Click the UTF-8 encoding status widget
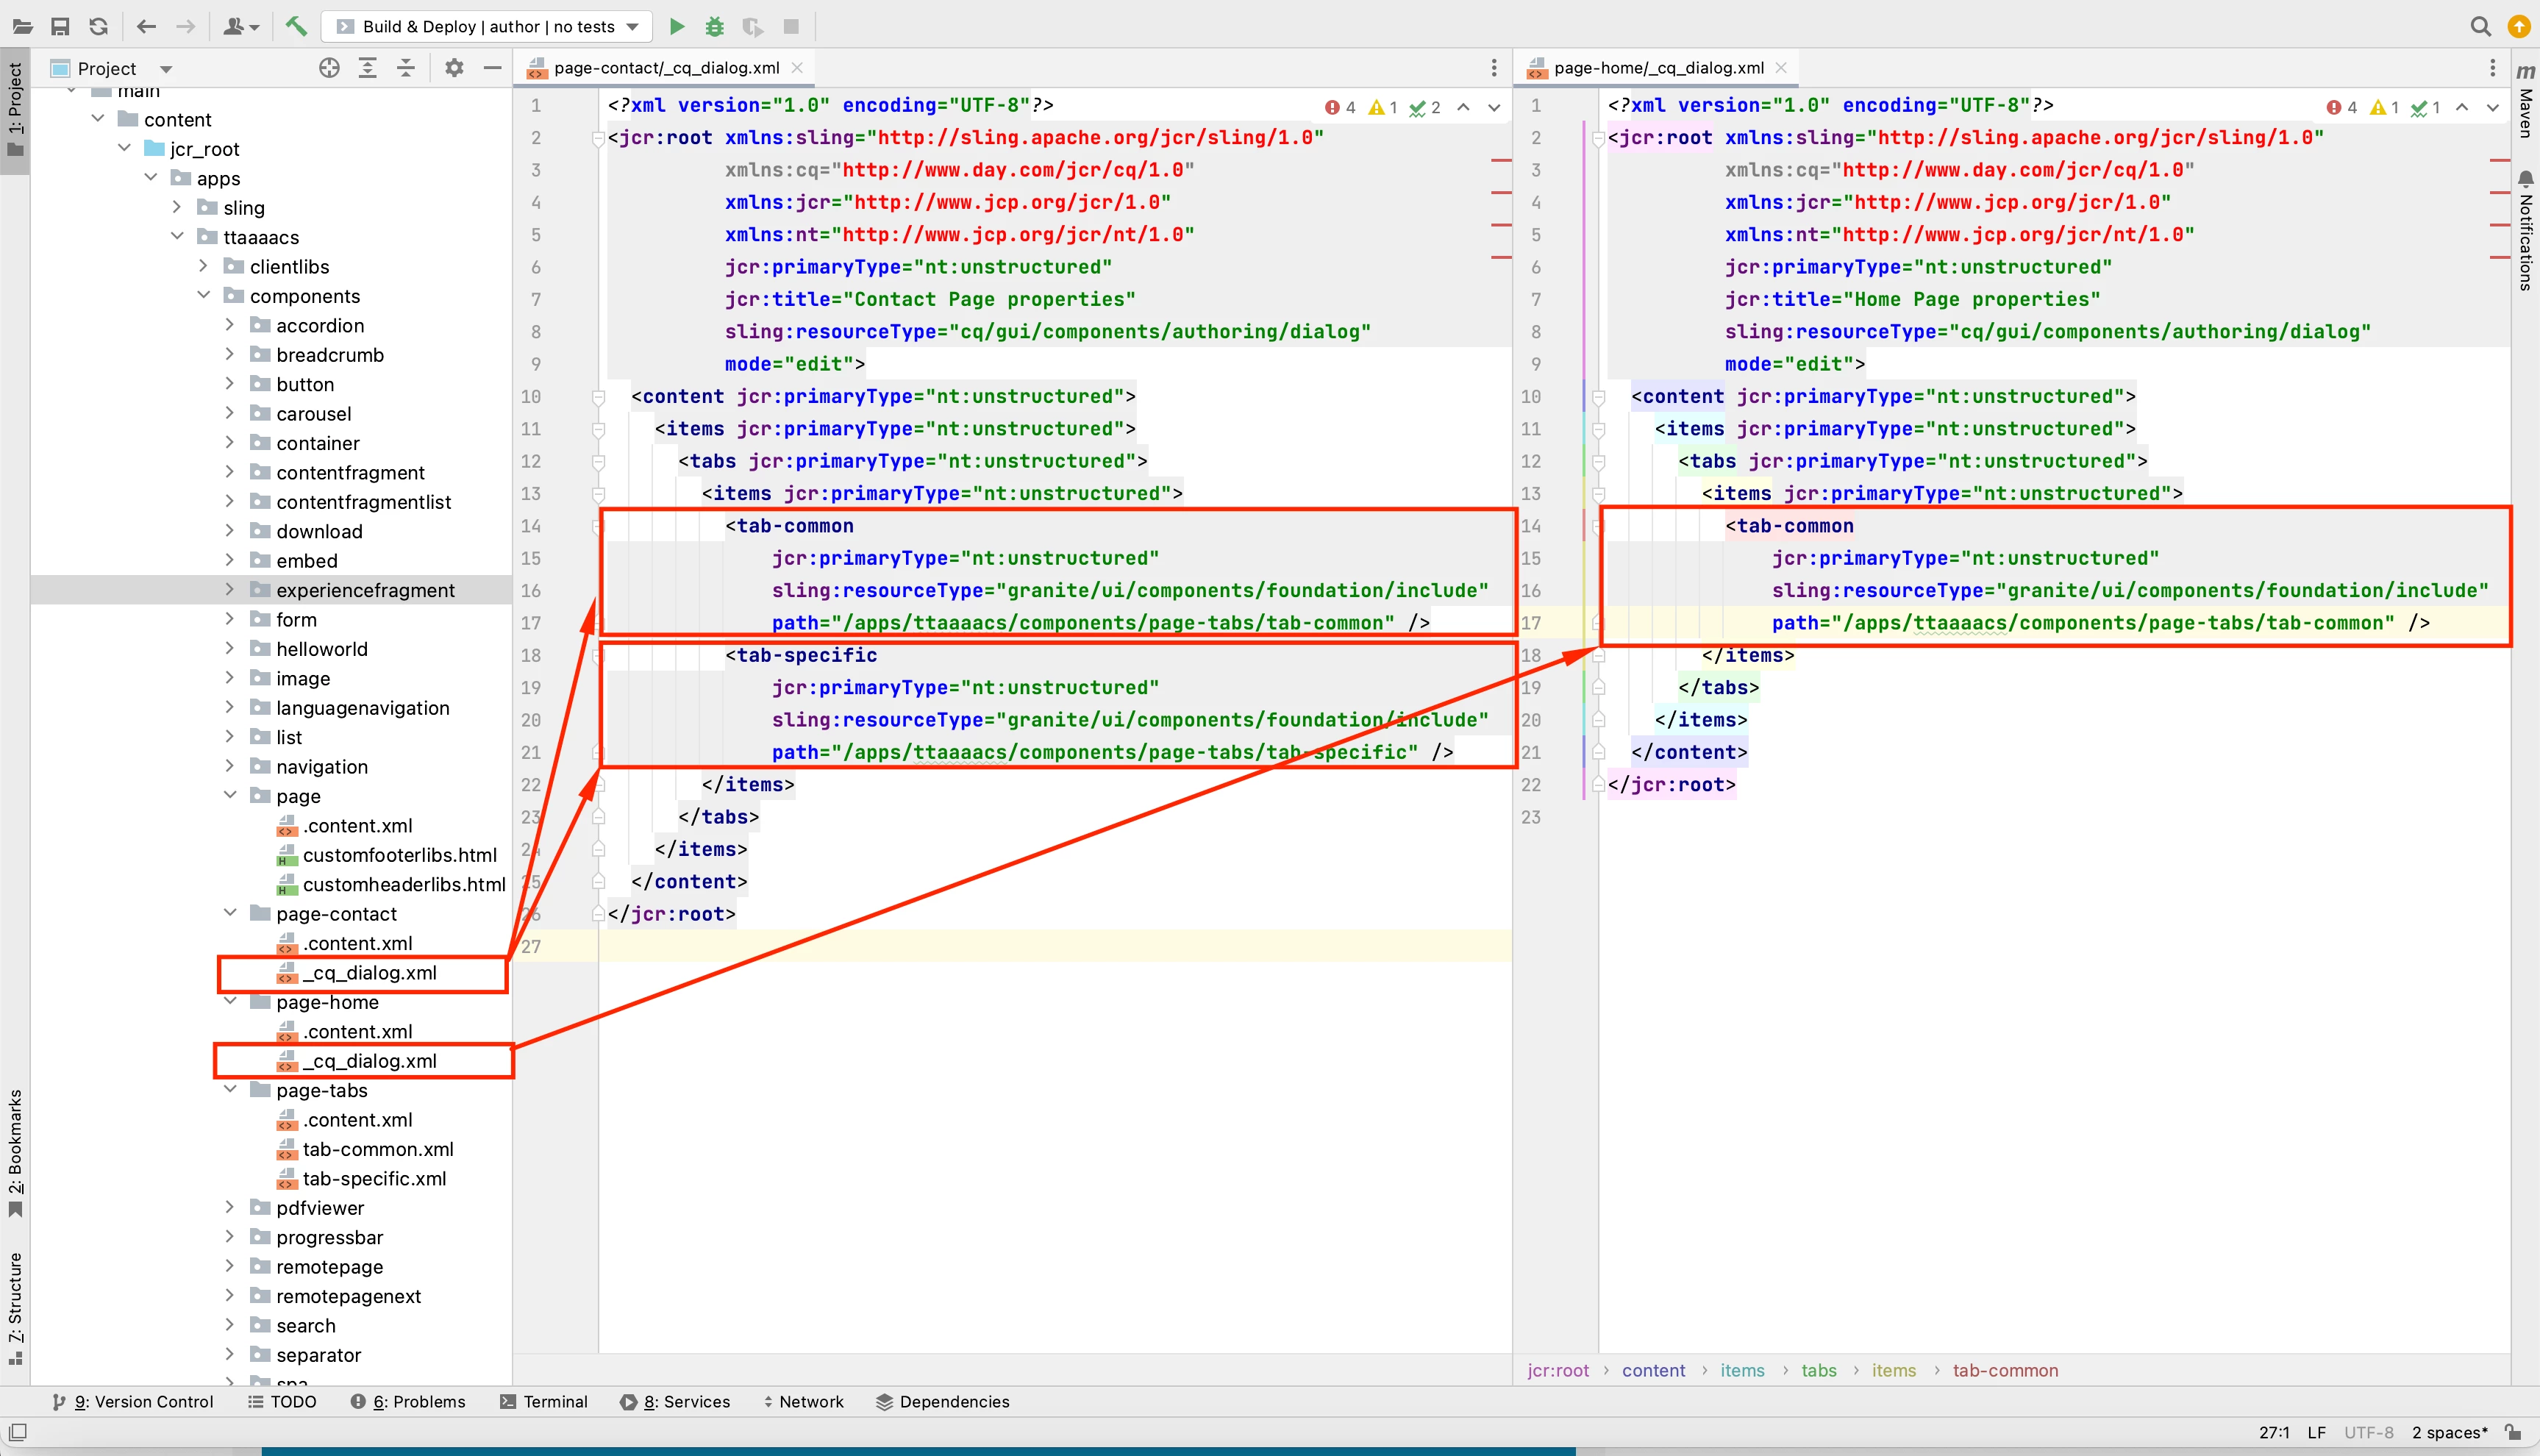The image size is (2540, 1456). click(x=2368, y=1432)
